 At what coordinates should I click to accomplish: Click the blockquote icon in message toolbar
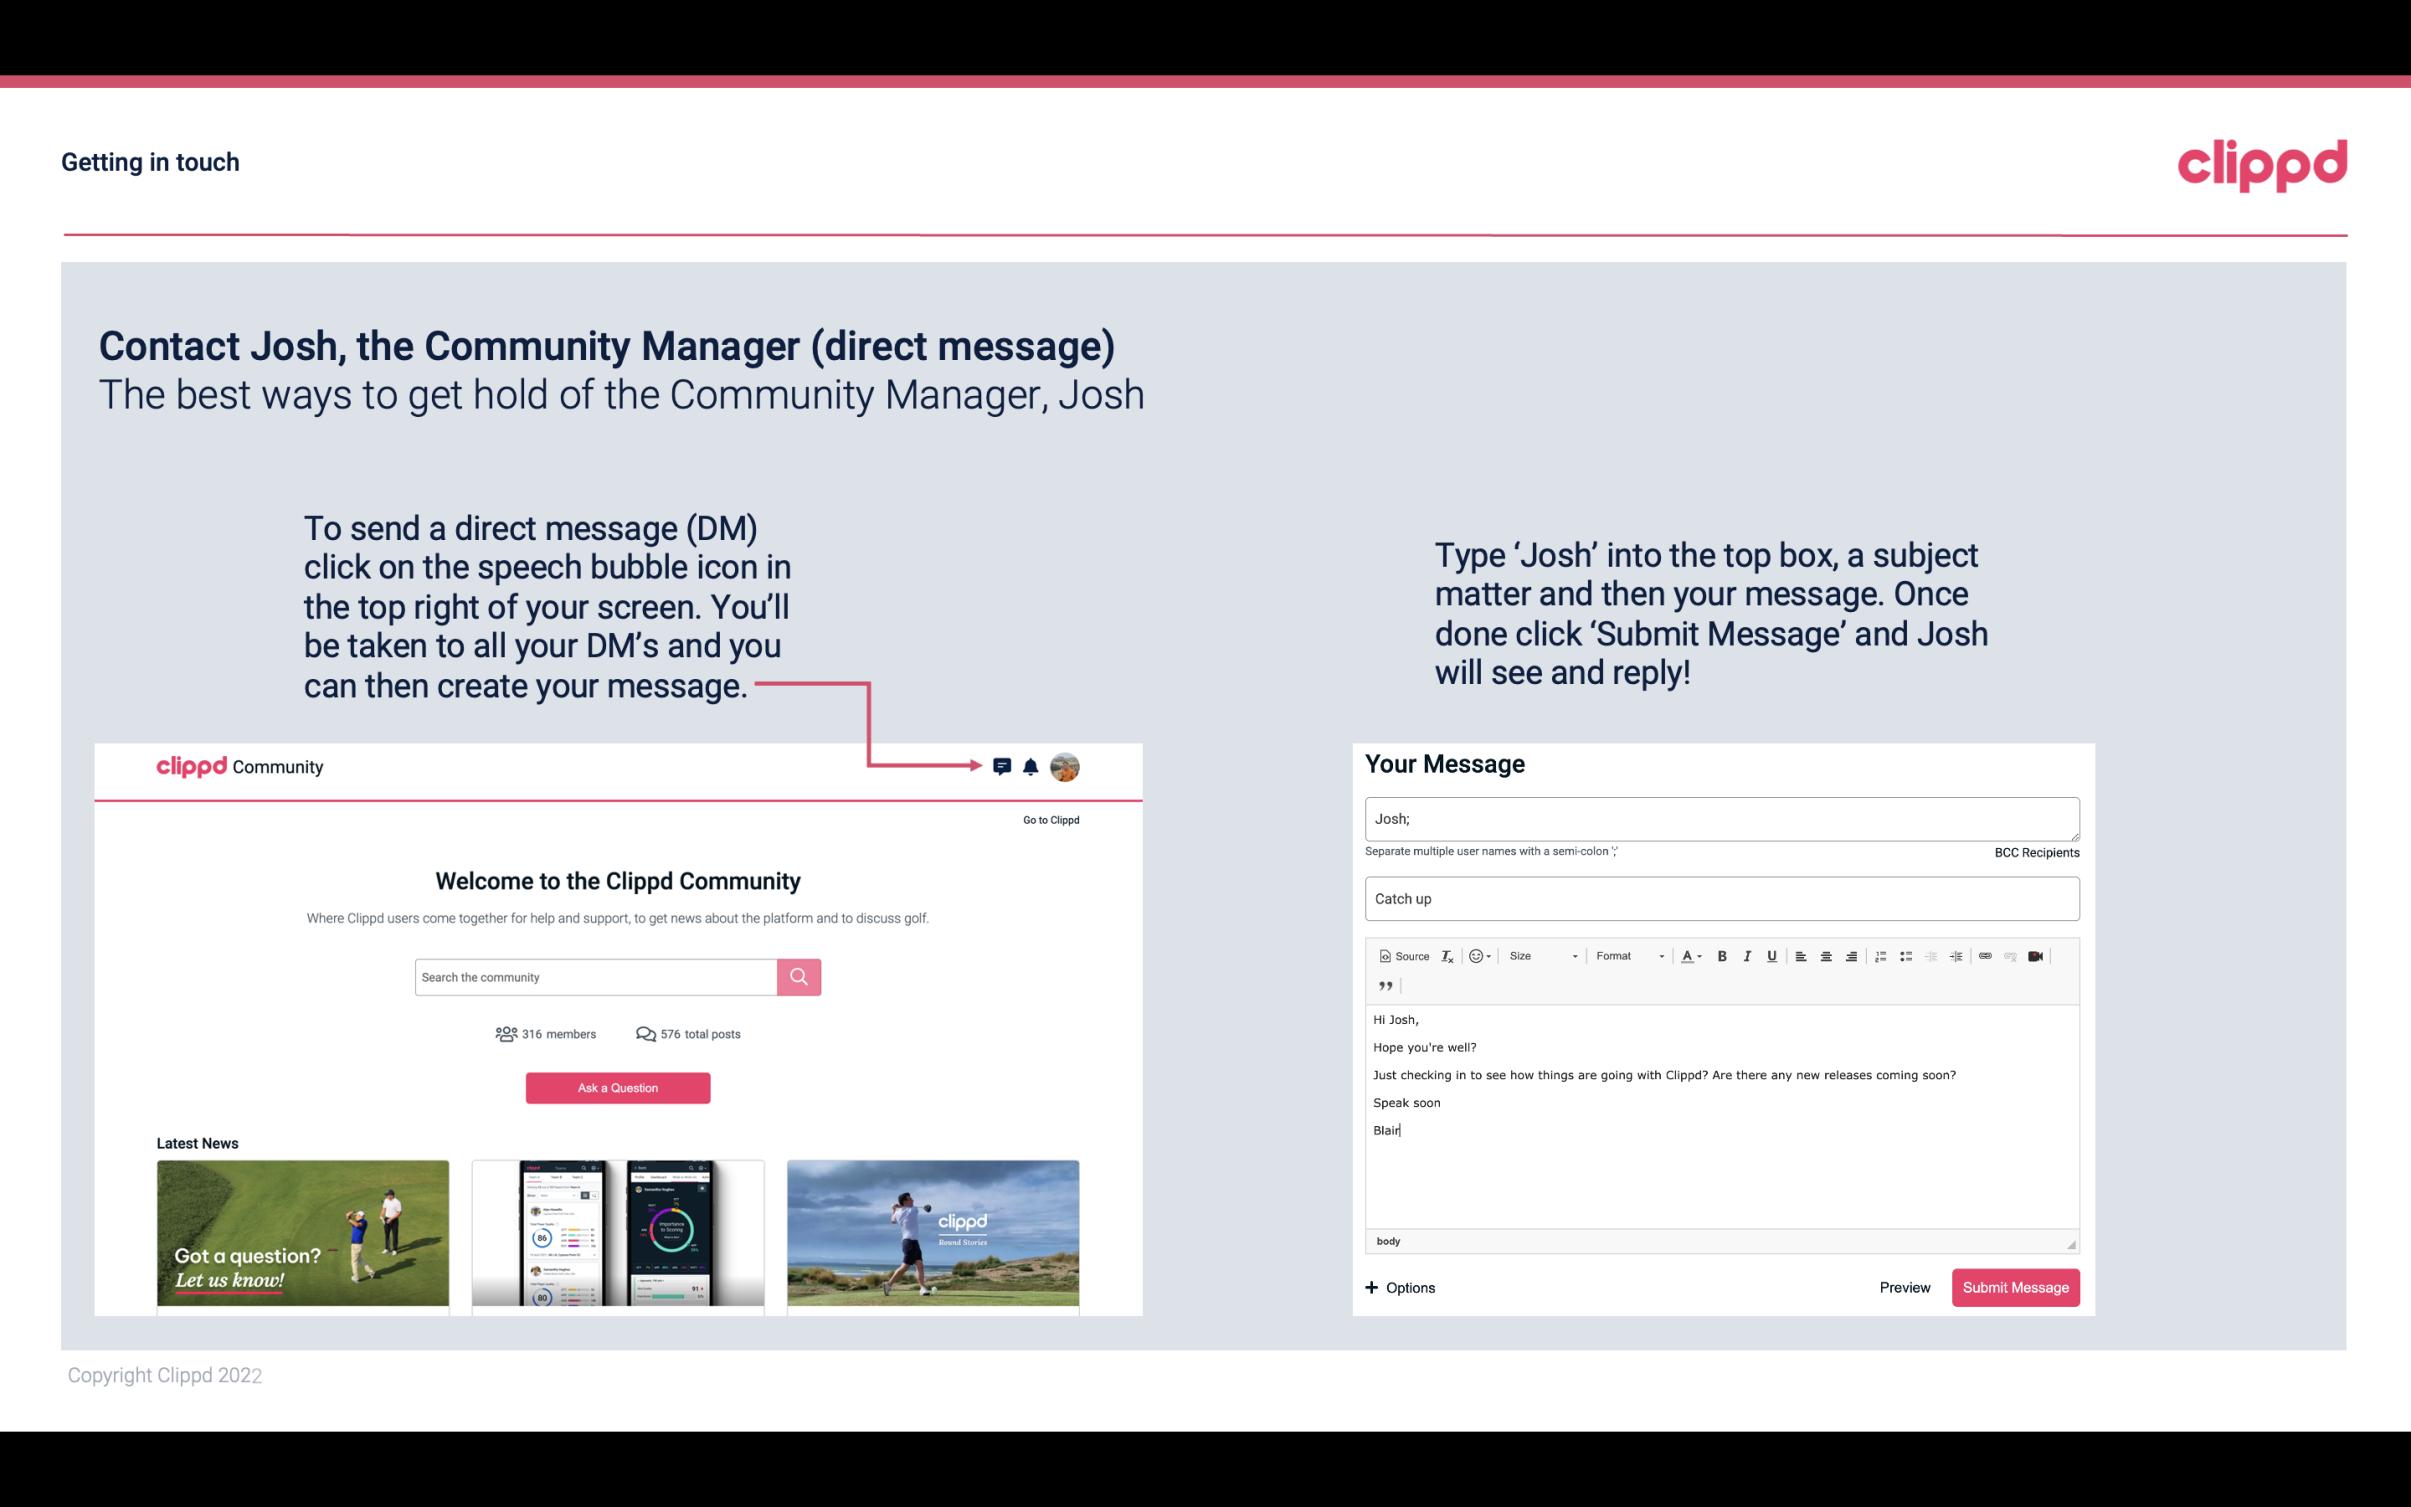[1382, 986]
